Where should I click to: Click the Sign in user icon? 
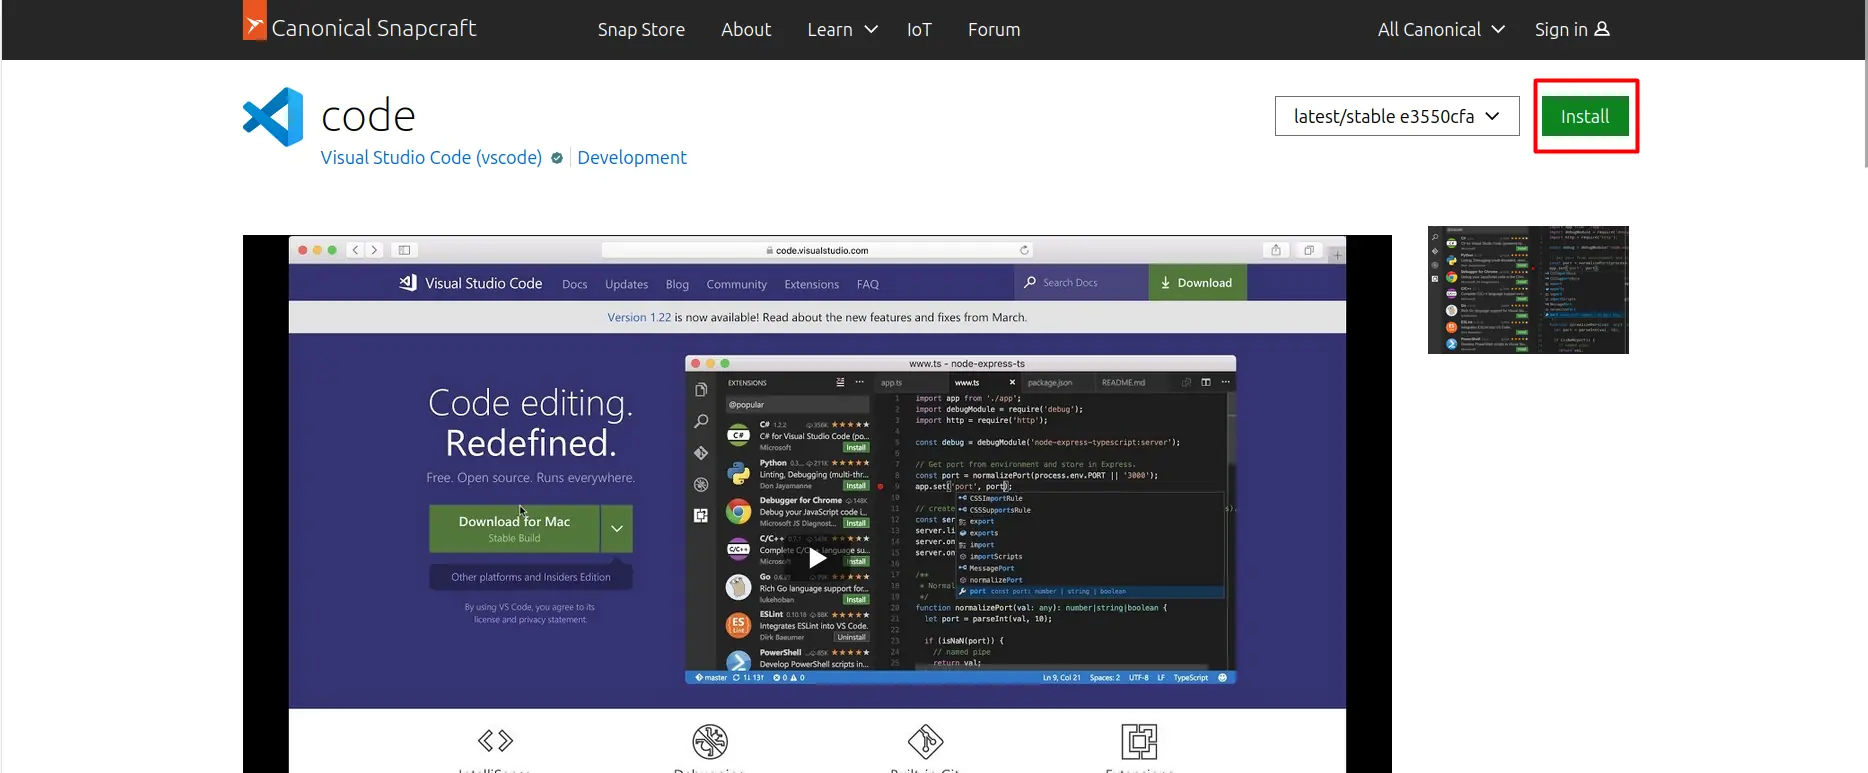click(x=1602, y=29)
